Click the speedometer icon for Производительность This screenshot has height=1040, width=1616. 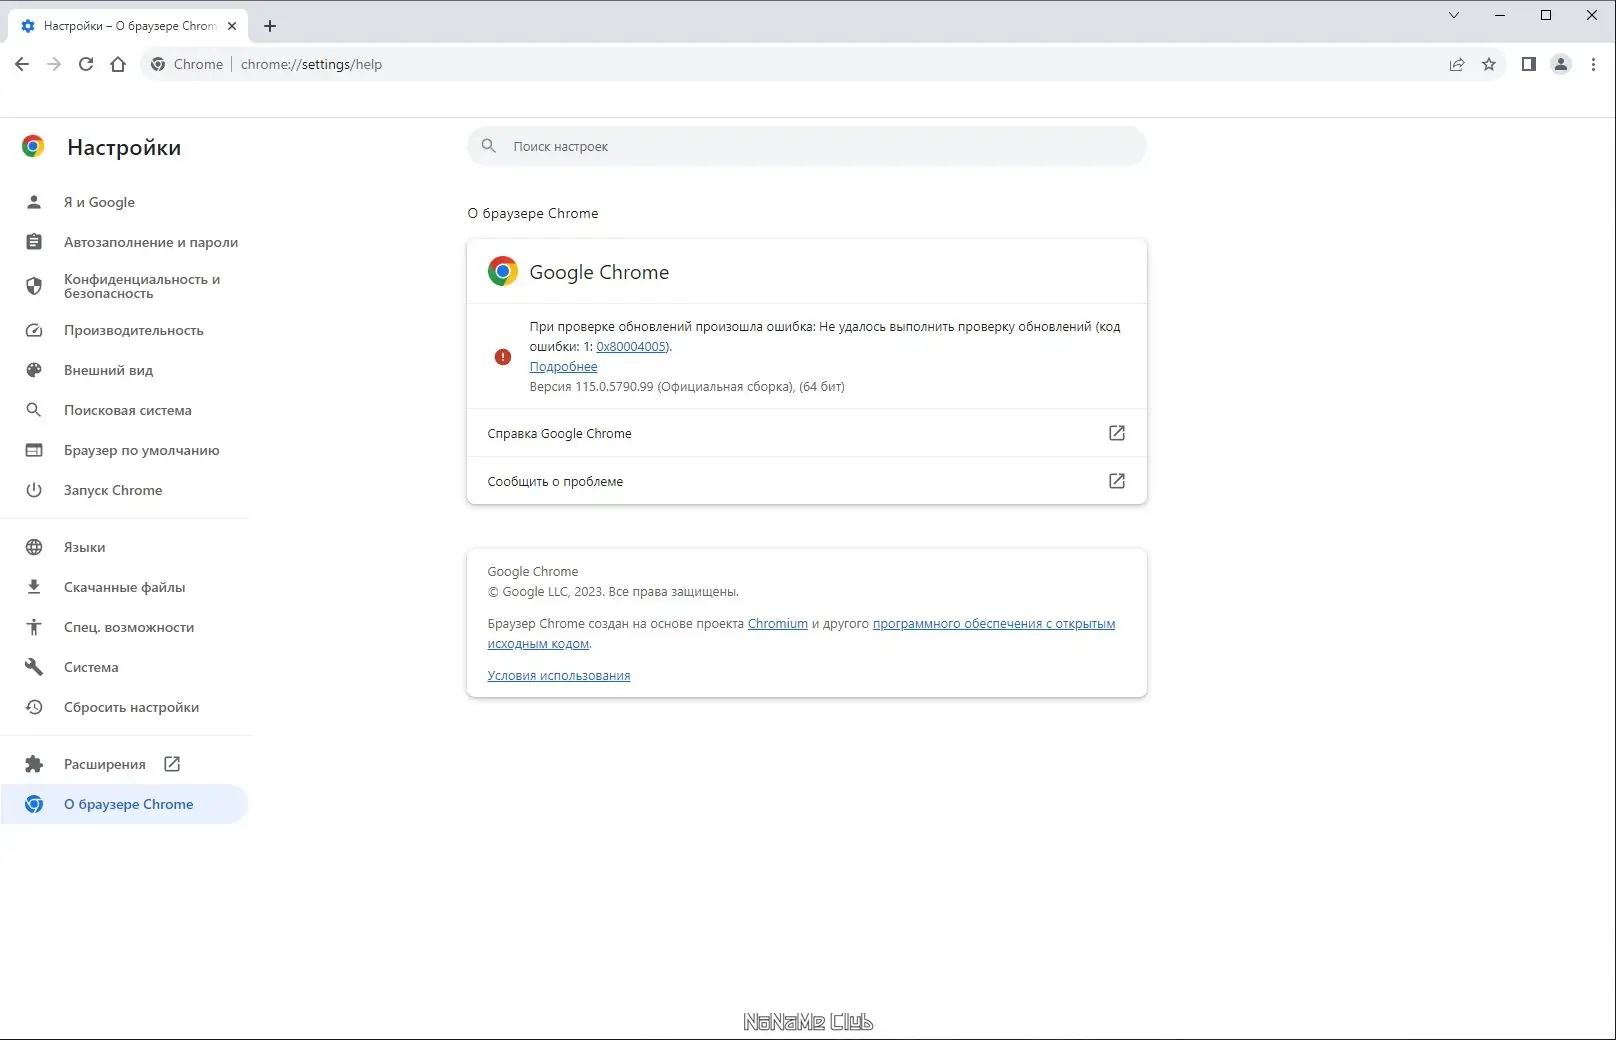(34, 330)
